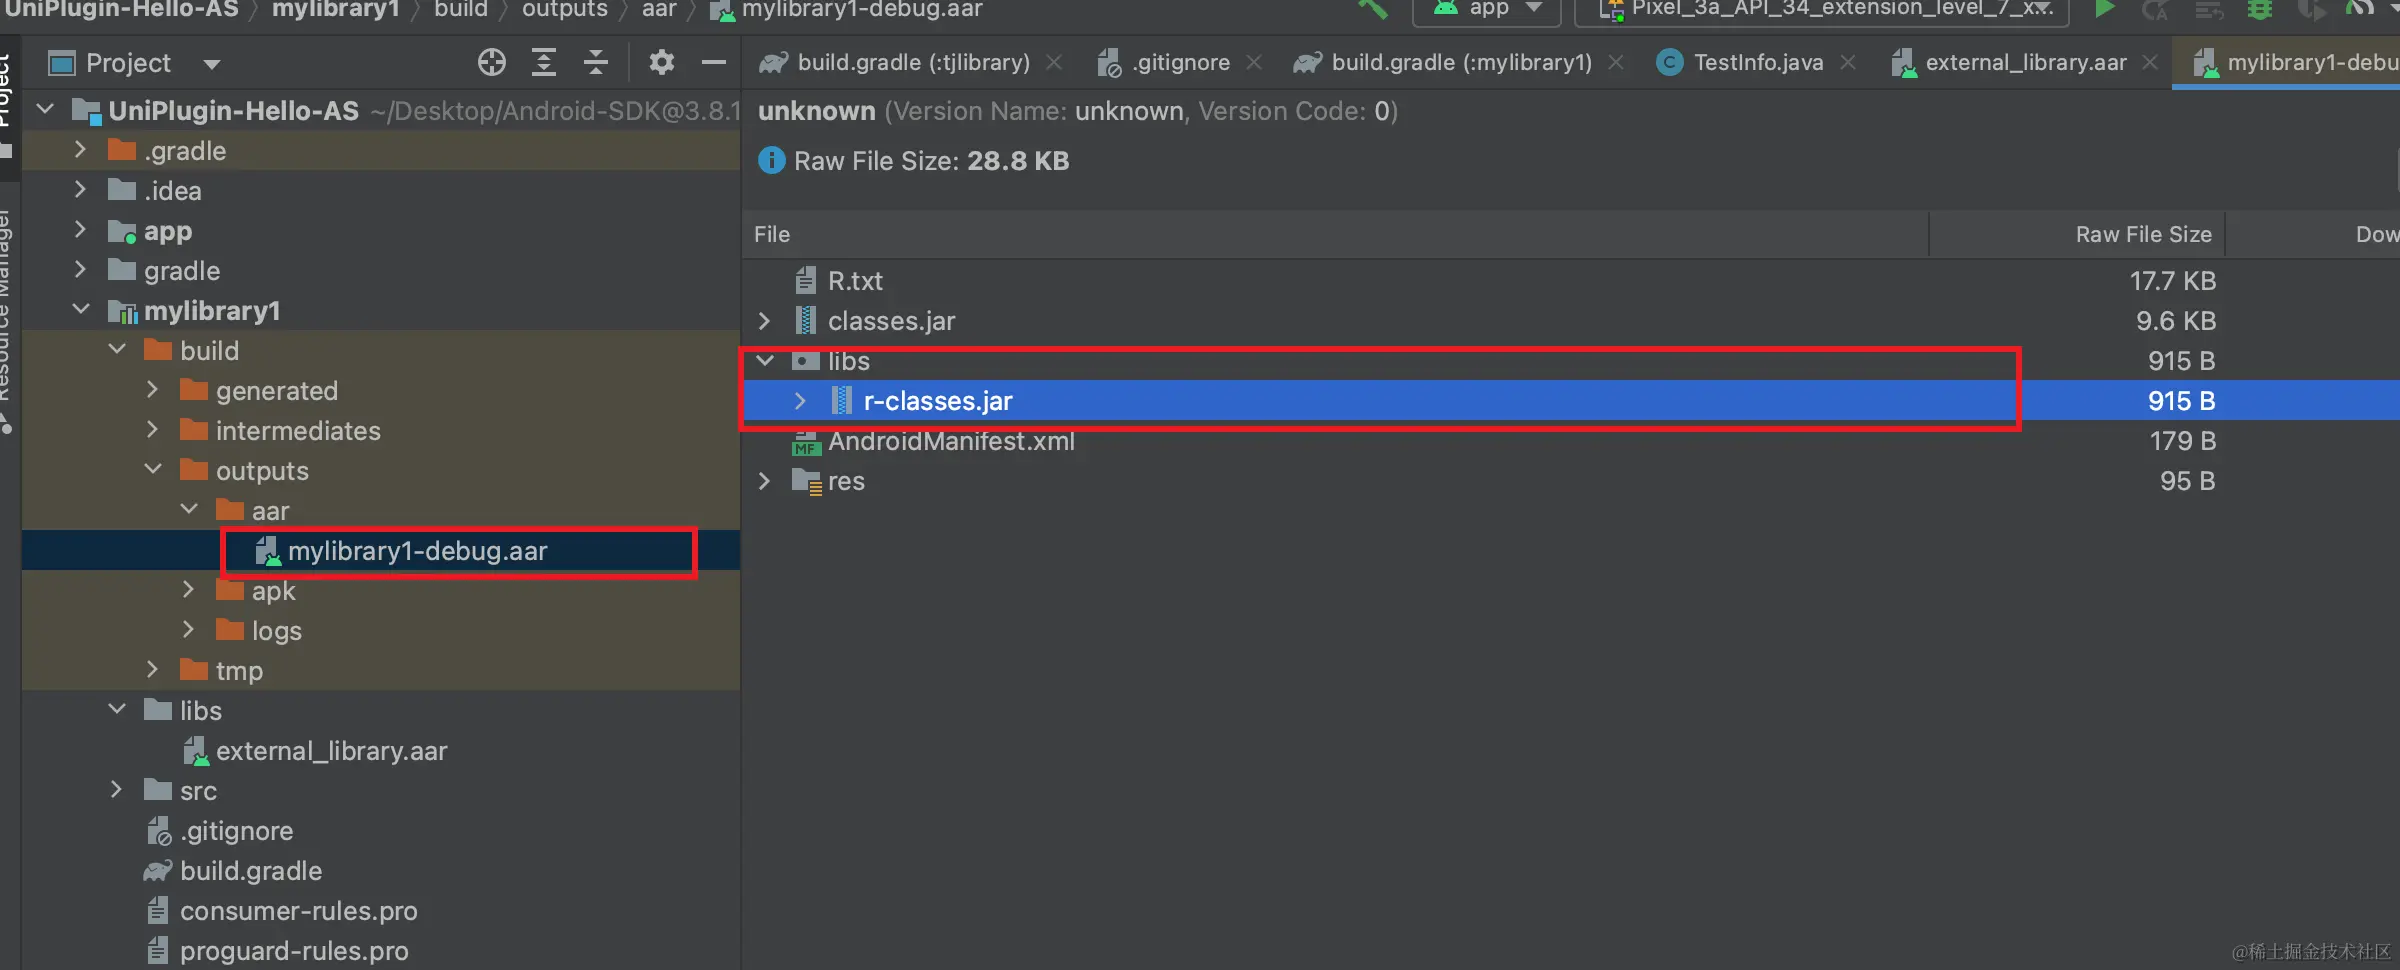Expand r-classes.jar entry
This screenshot has width=2400, height=970.
(800, 401)
